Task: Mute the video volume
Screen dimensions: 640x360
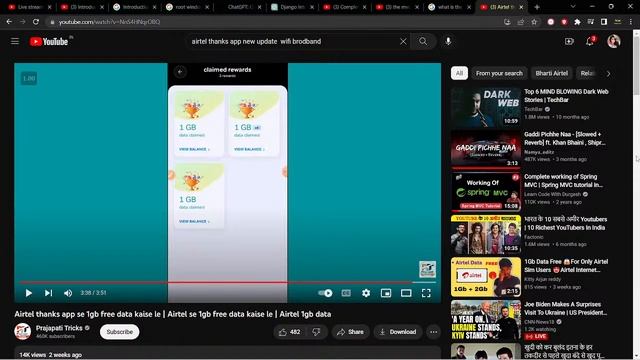Action: [x=68, y=293]
